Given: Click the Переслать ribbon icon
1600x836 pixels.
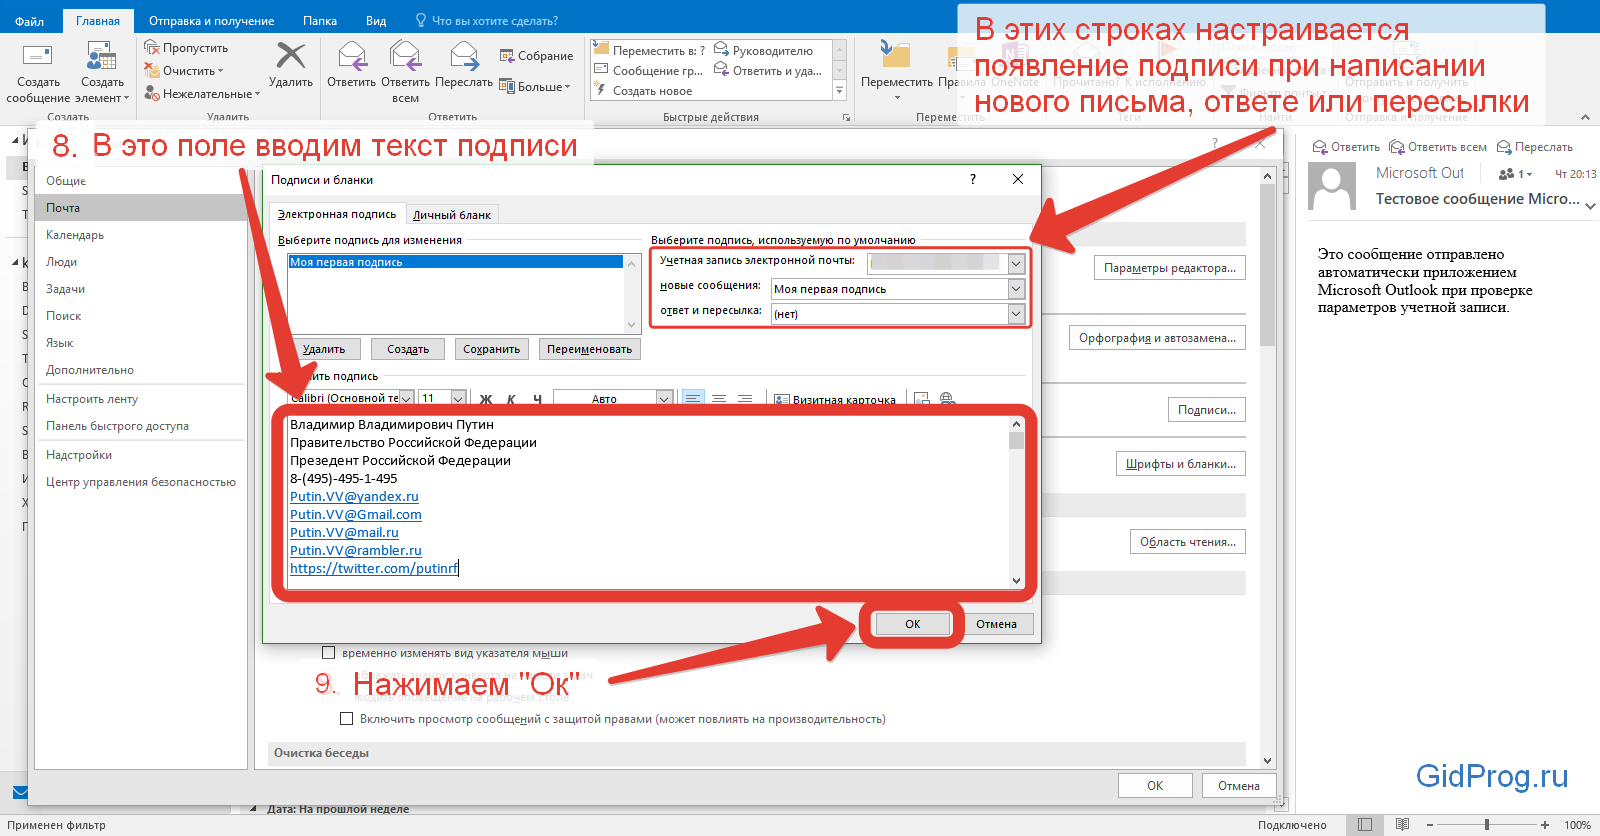Looking at the screenshot, I should pyautogui.click(x=464, y=56).
